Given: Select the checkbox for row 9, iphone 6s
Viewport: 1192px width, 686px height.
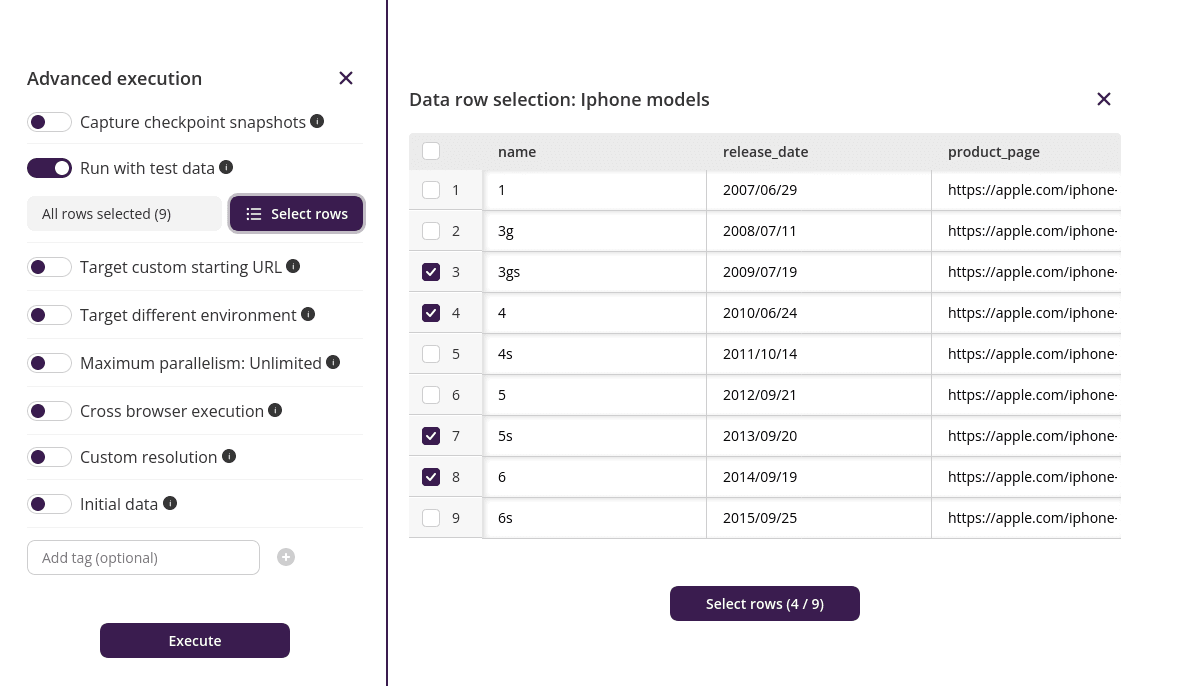Looking at the screenshot, I should (431, 517).
